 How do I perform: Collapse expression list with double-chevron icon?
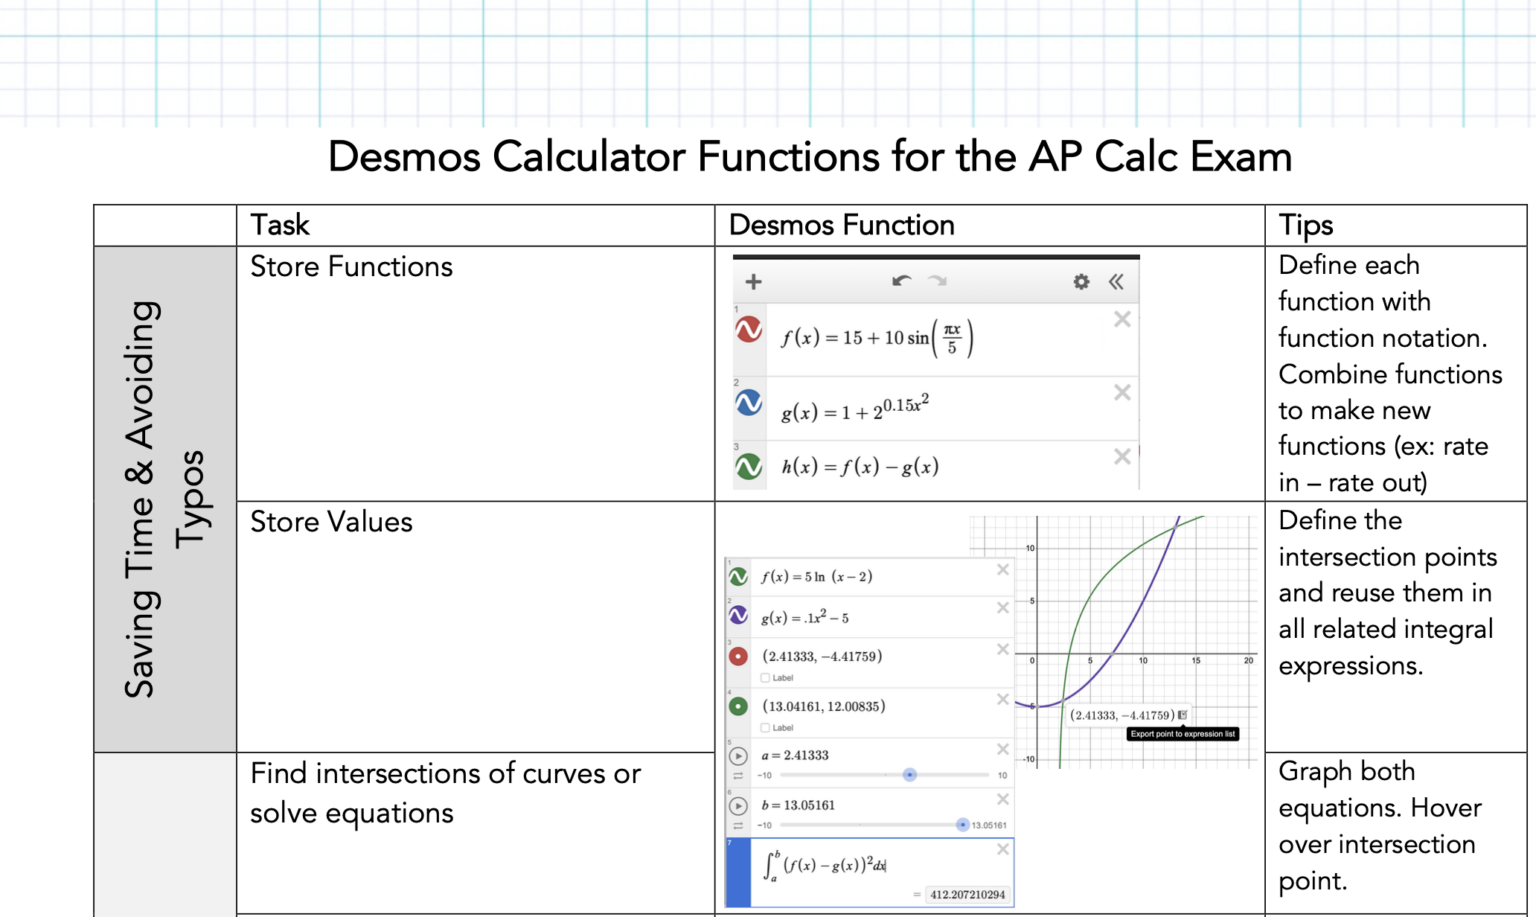(1116, 282)
